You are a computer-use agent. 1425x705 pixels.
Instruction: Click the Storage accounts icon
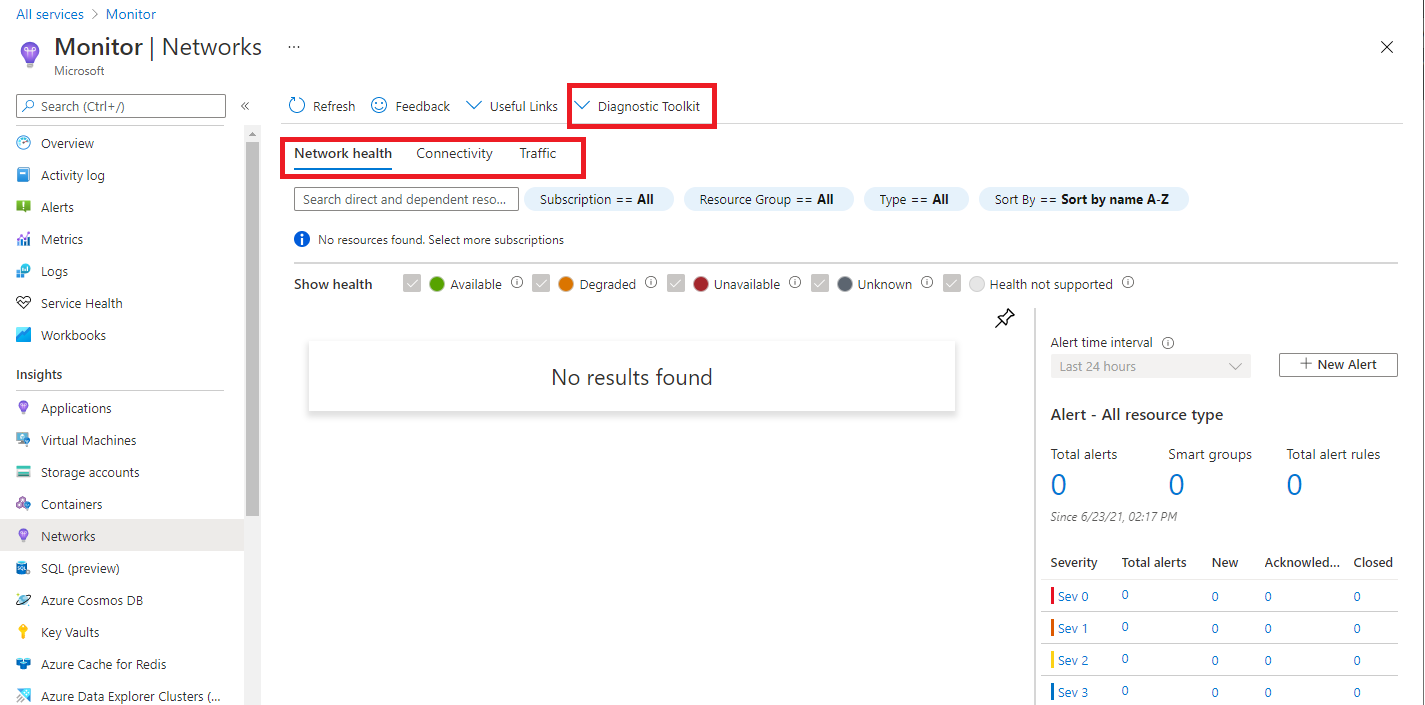[x=24, y=472]
